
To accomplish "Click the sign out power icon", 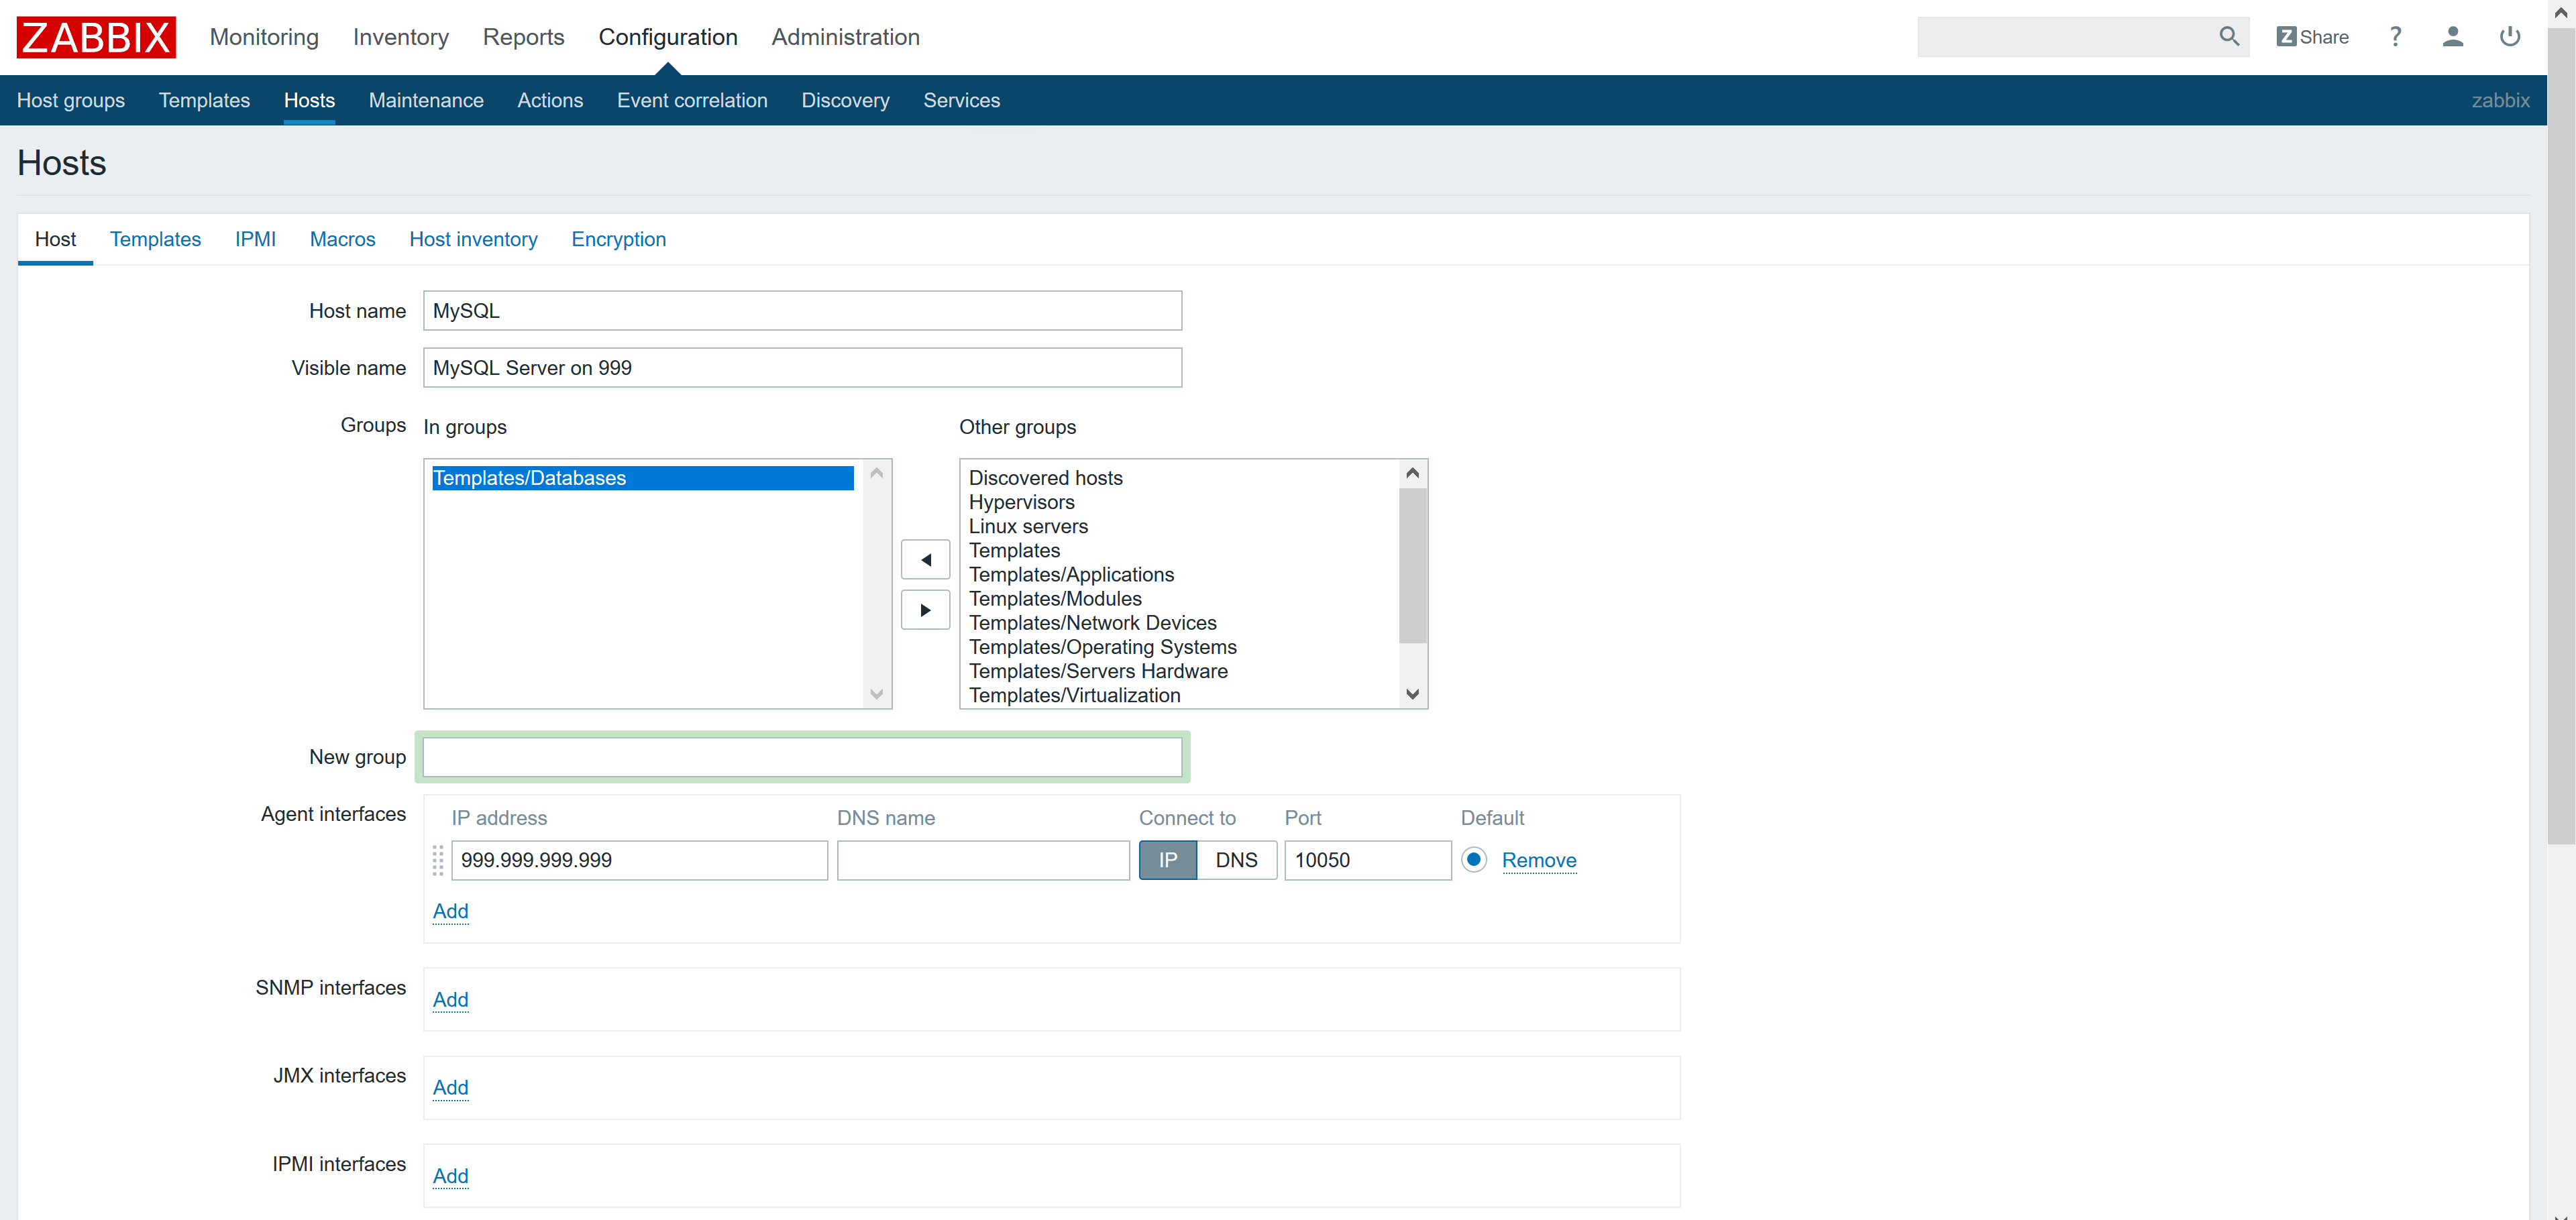I will 2509,37.
